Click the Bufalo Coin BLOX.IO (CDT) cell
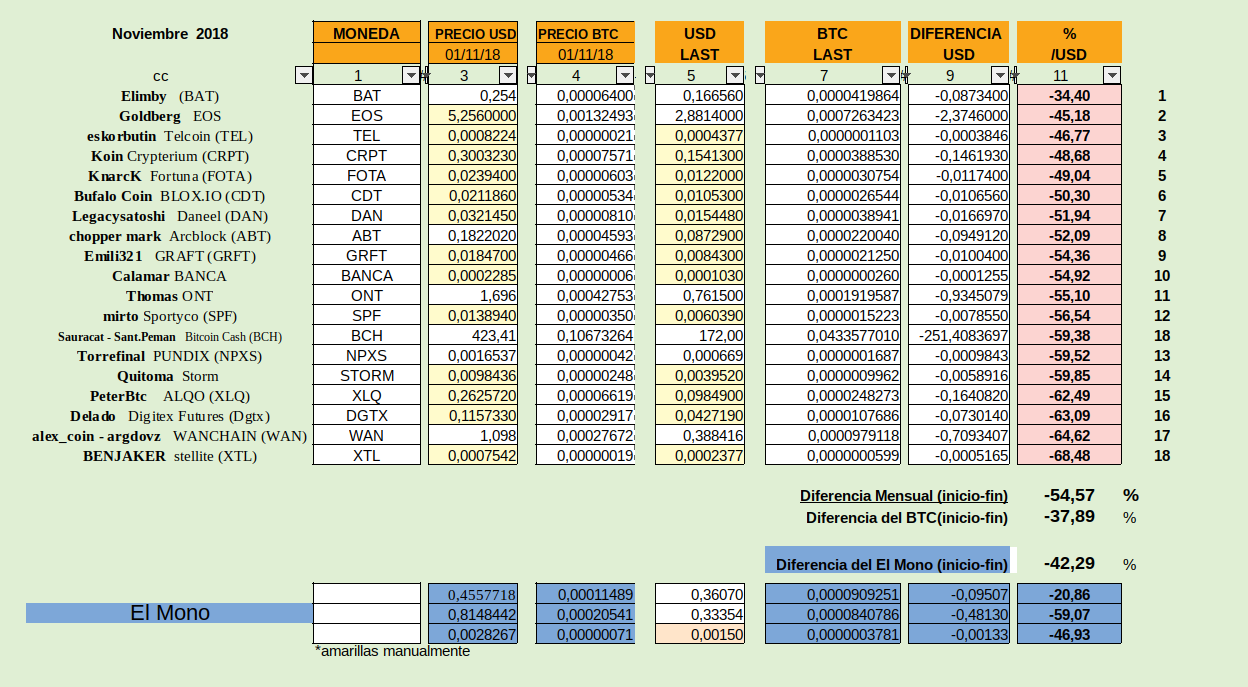1248x687 pixels. click(x=170, y=196)
